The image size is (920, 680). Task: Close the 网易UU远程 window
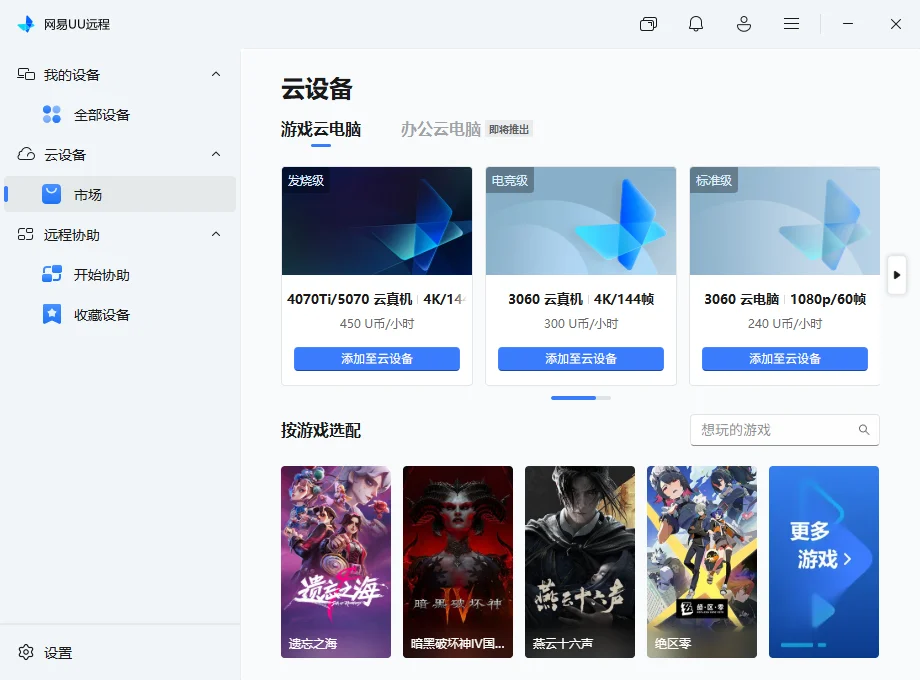point(895,24)
